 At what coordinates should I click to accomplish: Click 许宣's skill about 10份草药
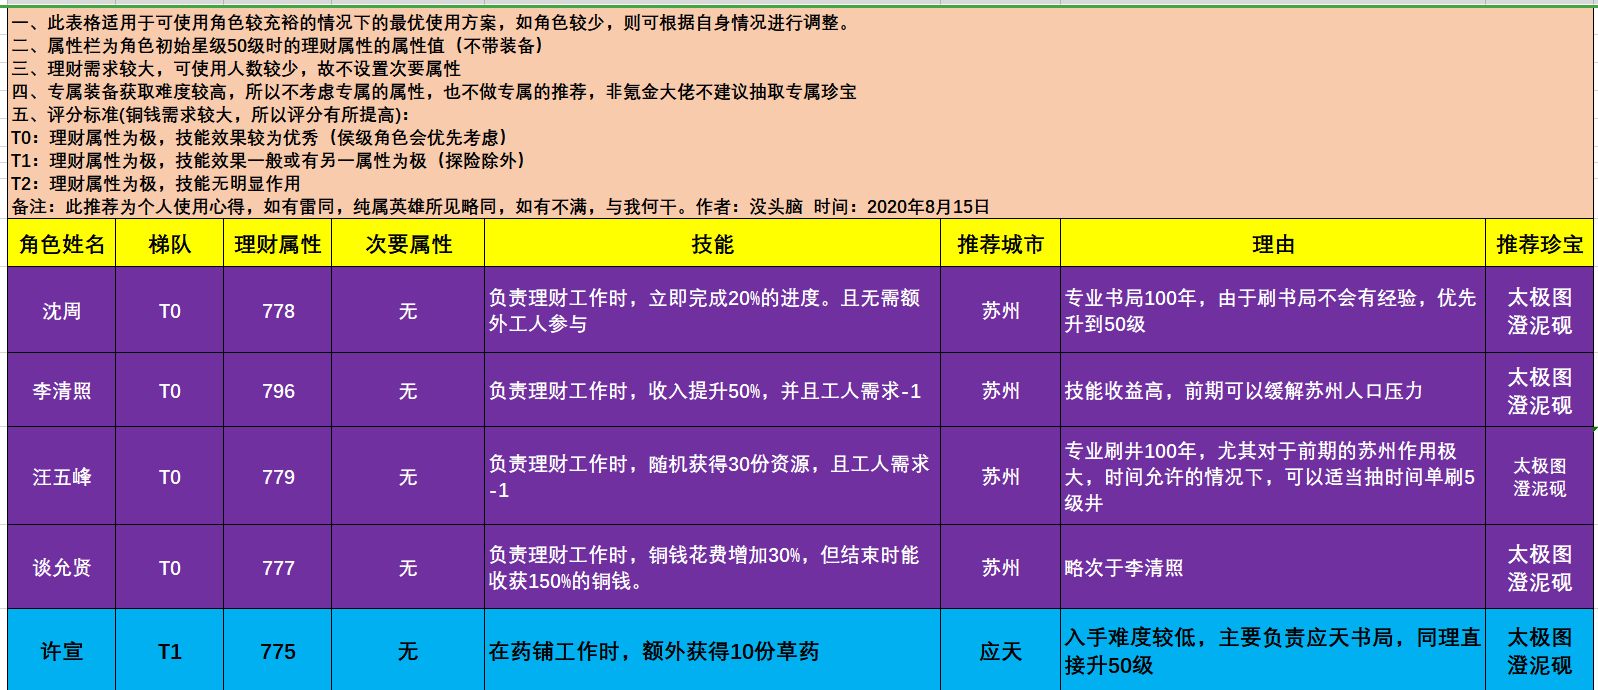coord(712,651)
